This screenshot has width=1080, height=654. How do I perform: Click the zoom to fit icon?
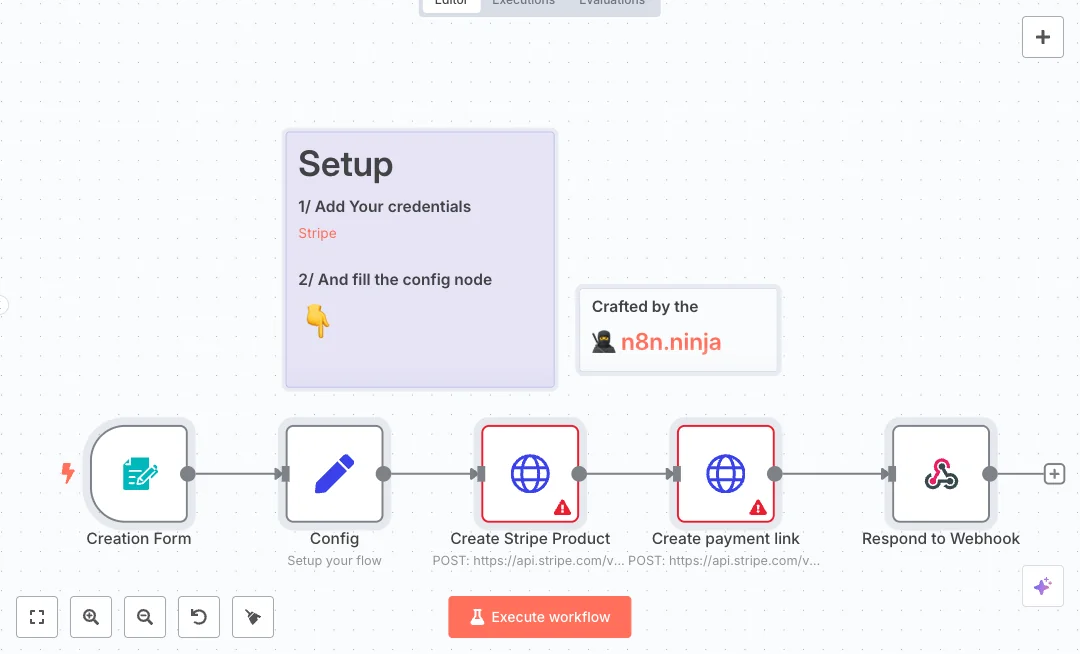37,617
